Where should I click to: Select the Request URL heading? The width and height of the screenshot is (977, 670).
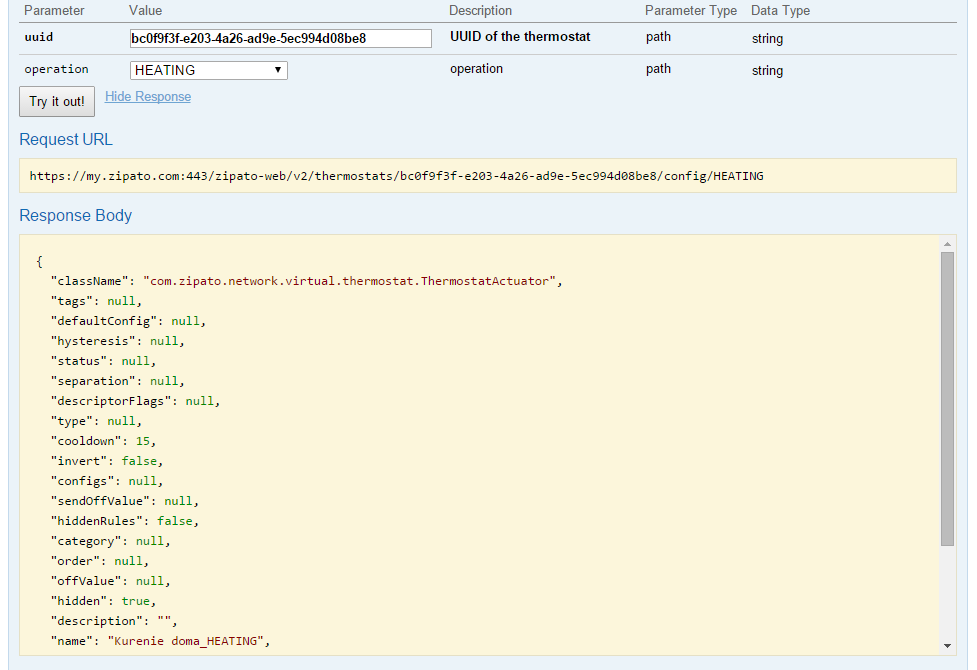pyautogui.click(x=66, y=140)
